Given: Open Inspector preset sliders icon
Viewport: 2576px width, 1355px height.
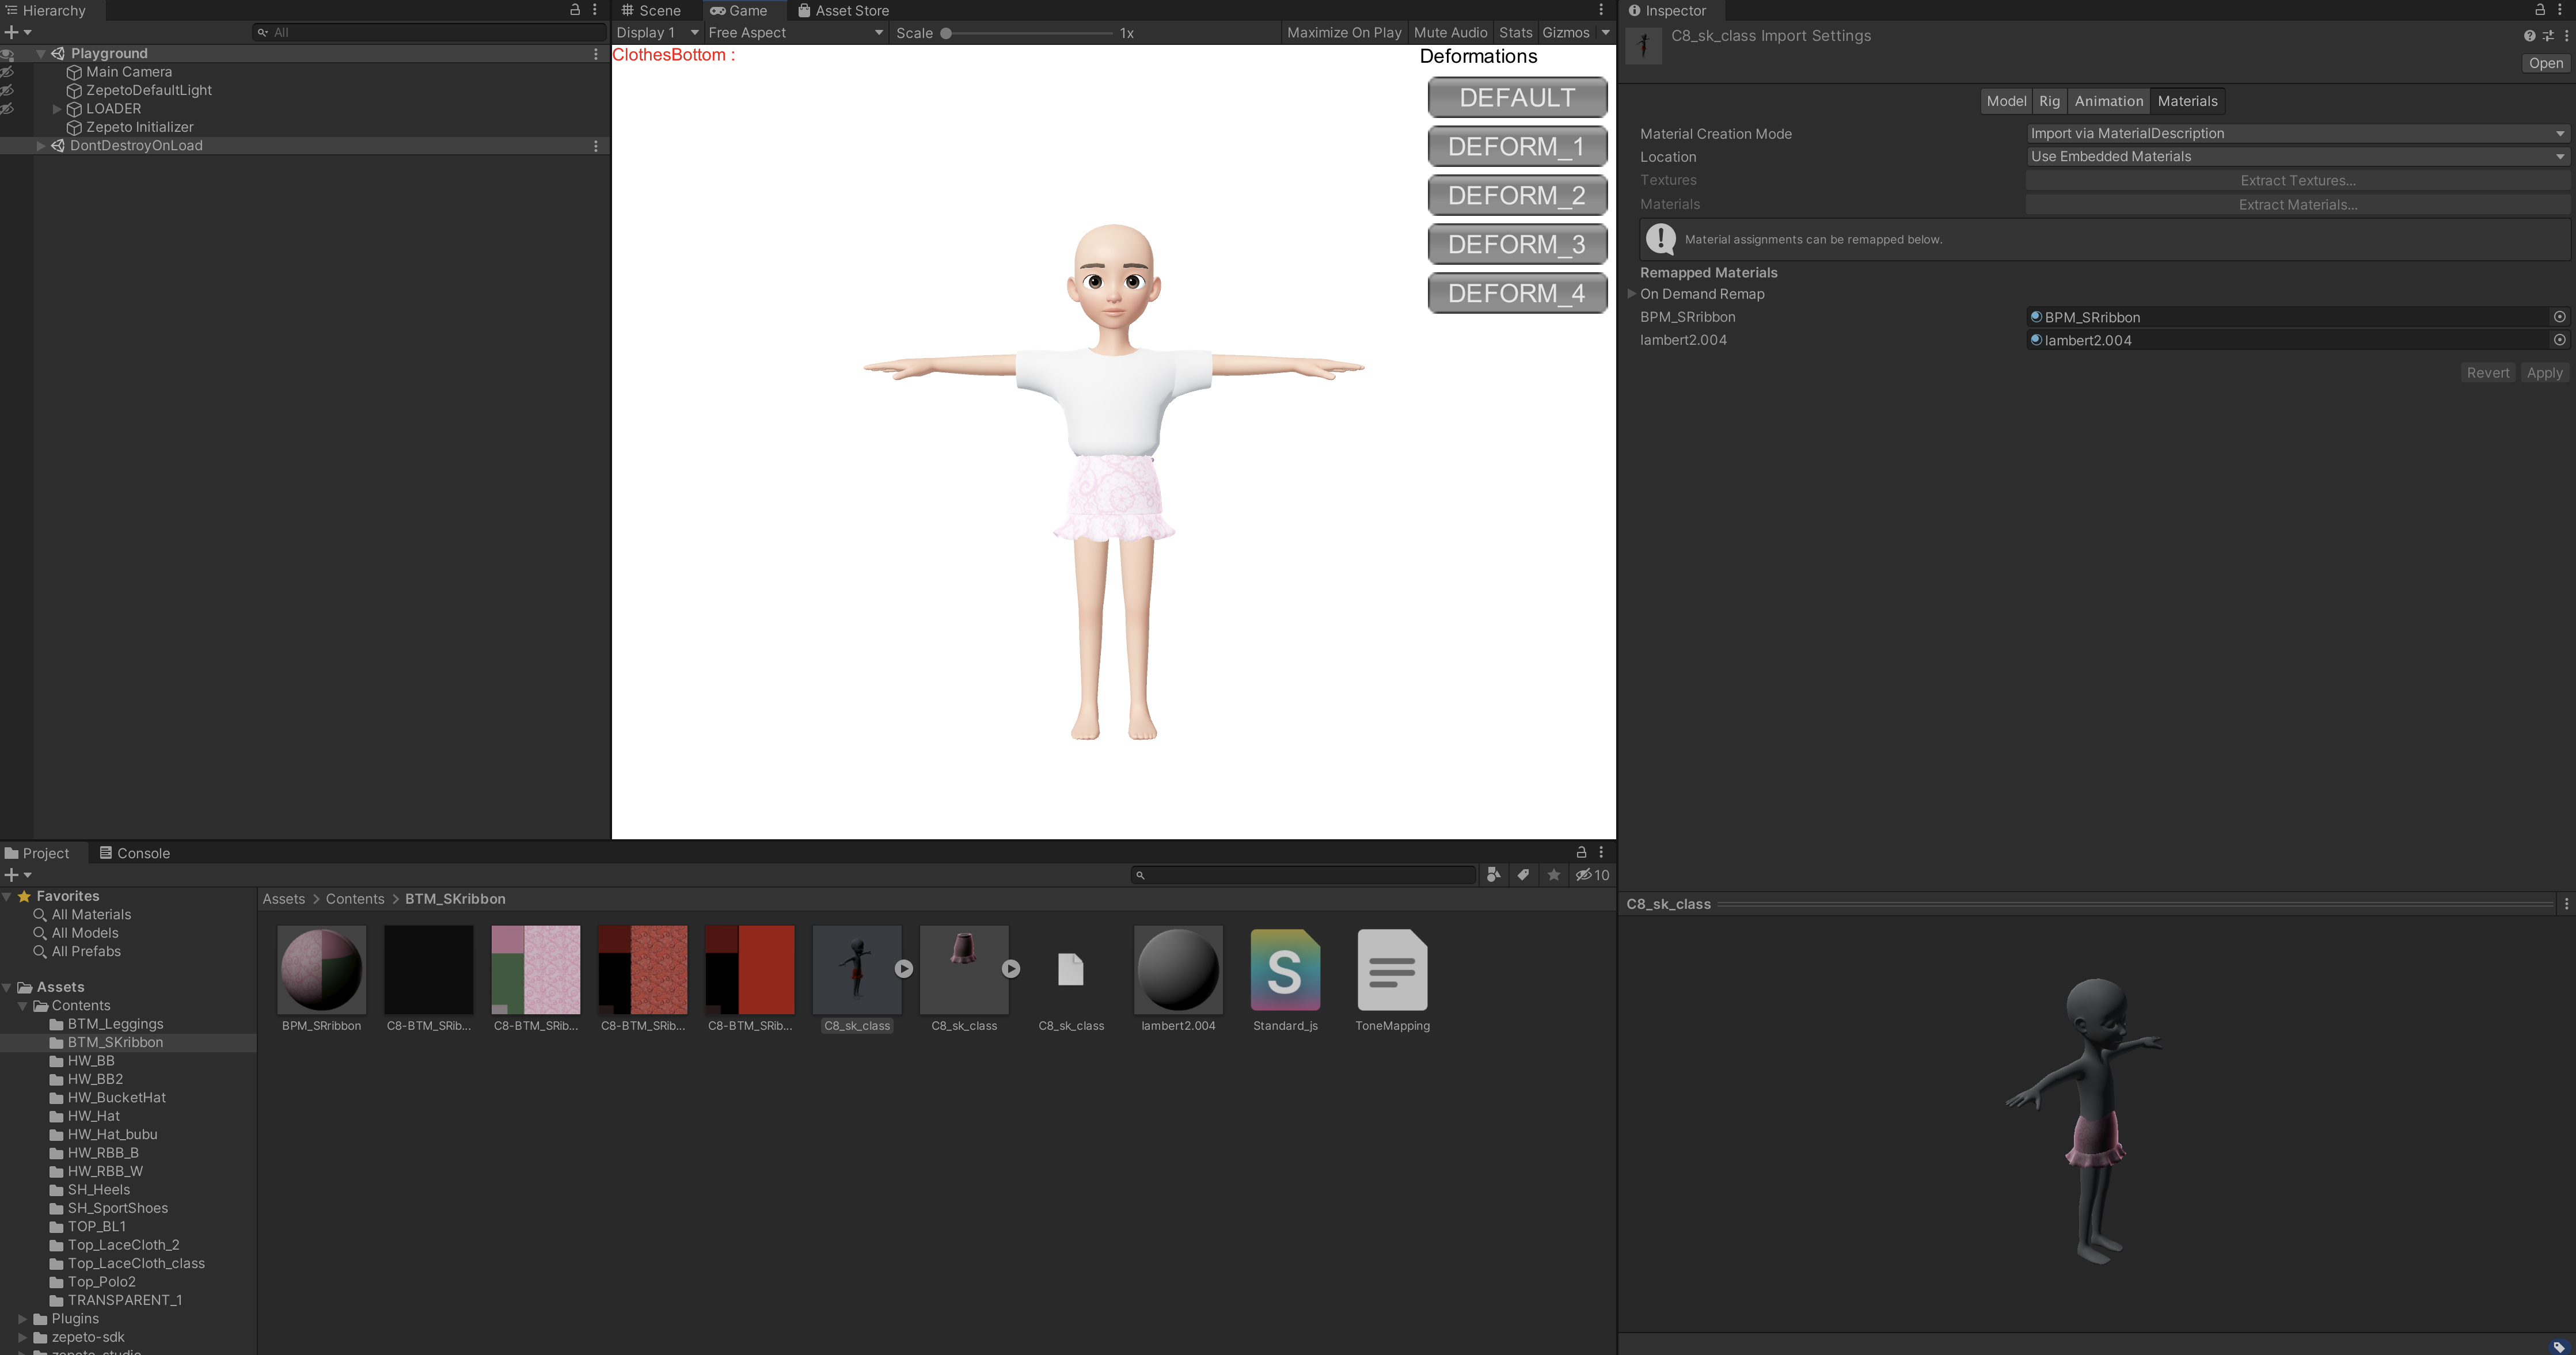Looking at the screenshot, I should point(2548,36).
